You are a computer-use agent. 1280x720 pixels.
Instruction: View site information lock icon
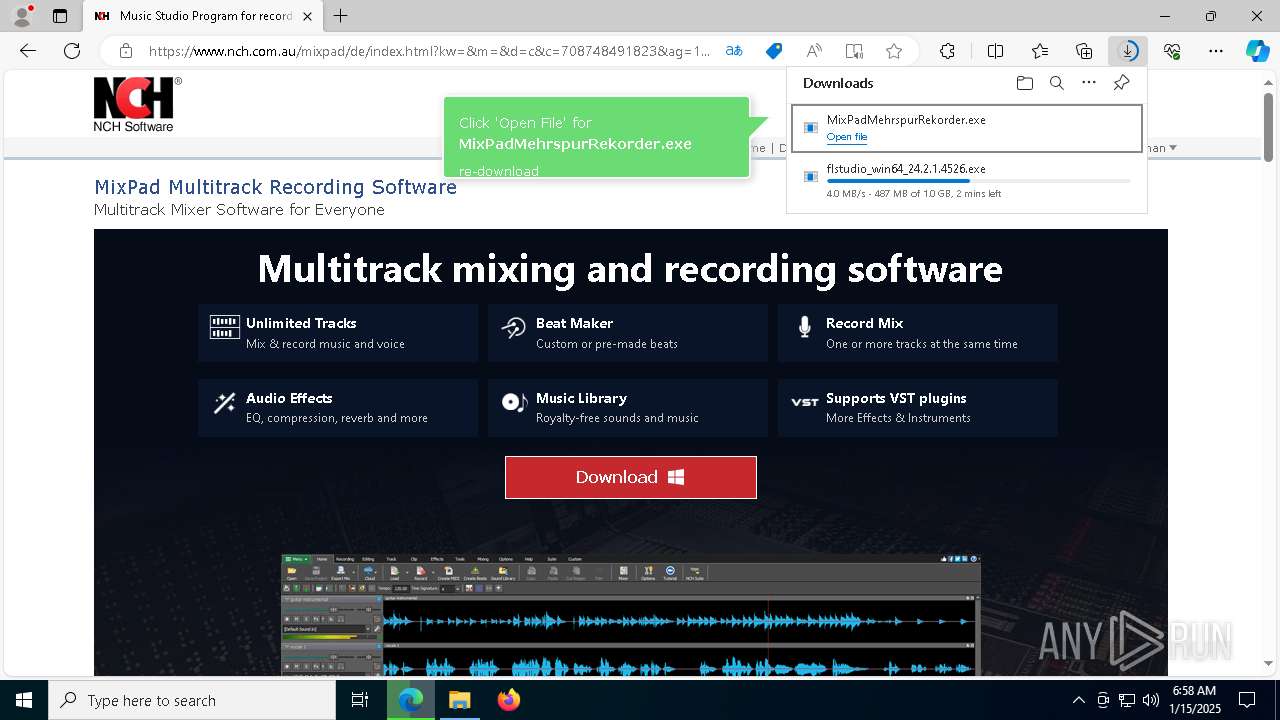pos(126,51)
